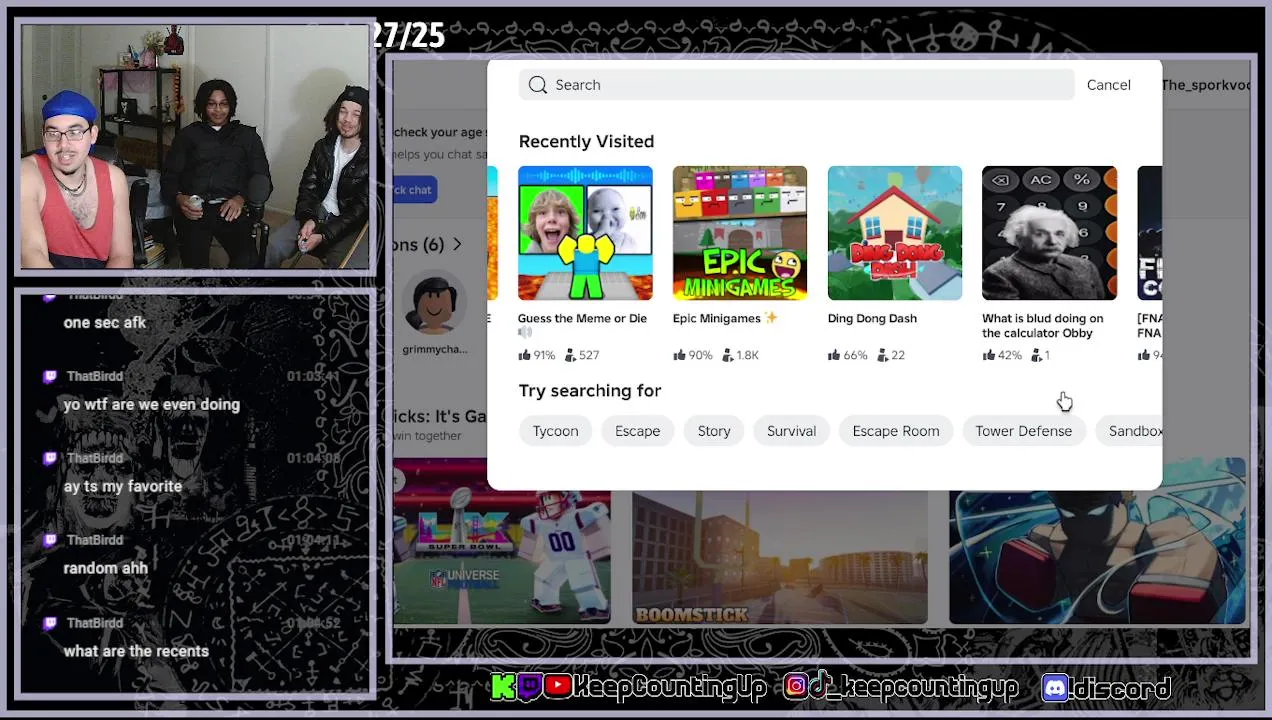Open the Super Bowl NFL Universe game tile
The image size is (1272, 720).
(x=501, y=557)
